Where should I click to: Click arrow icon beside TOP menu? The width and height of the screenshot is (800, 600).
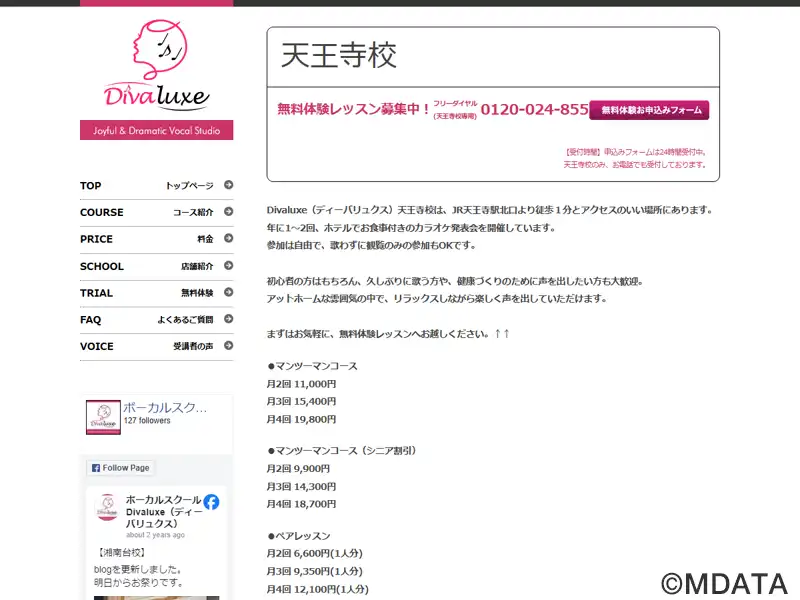pos(229,185)
